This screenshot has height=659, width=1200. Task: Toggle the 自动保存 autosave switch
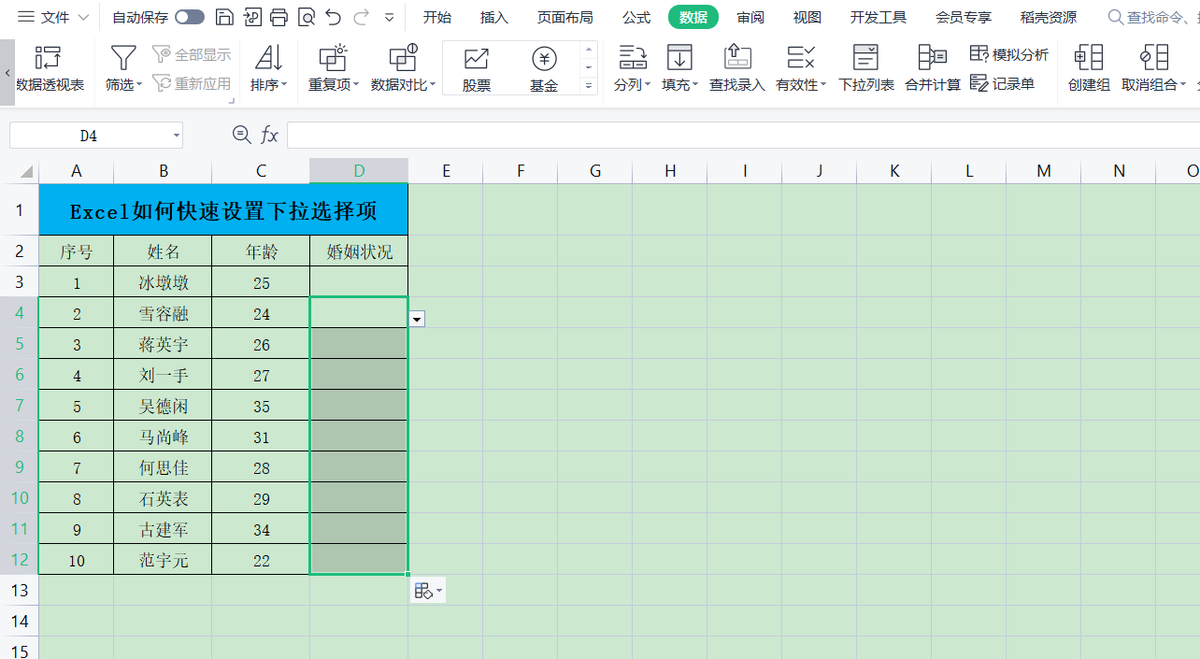pos(189,17)
